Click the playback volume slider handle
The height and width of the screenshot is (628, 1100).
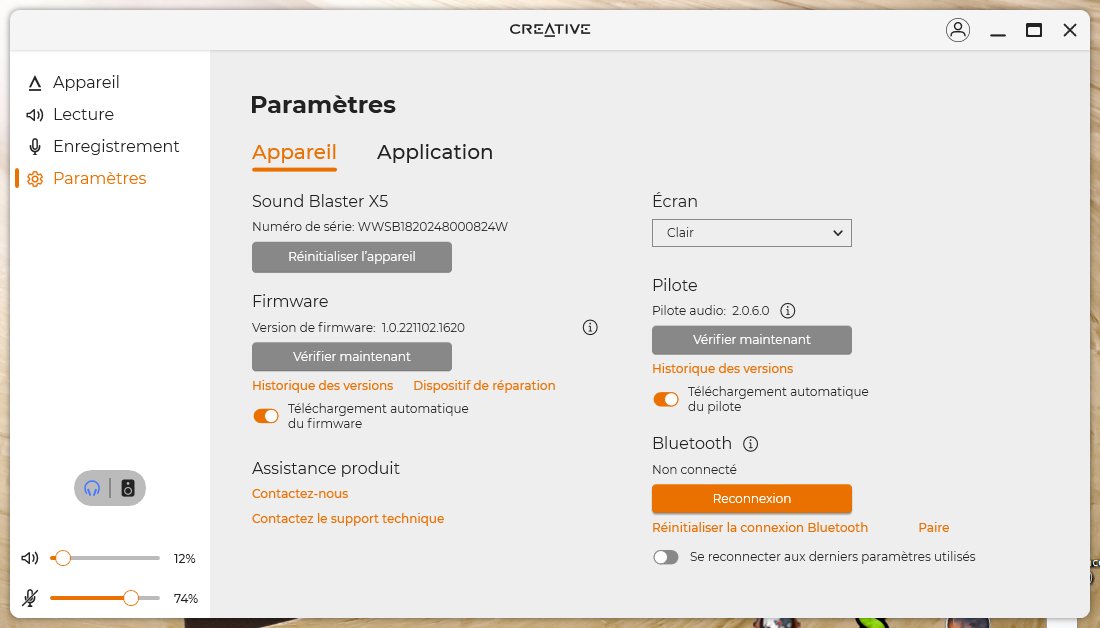(x=63, y=558)
